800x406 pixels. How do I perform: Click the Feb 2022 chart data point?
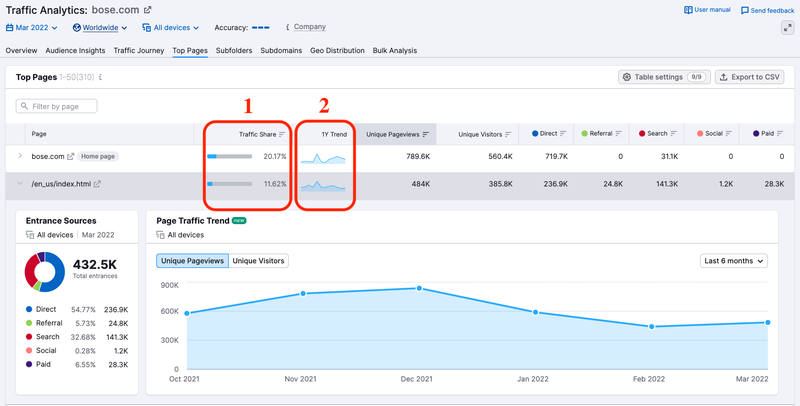click(x=652, y=326)
